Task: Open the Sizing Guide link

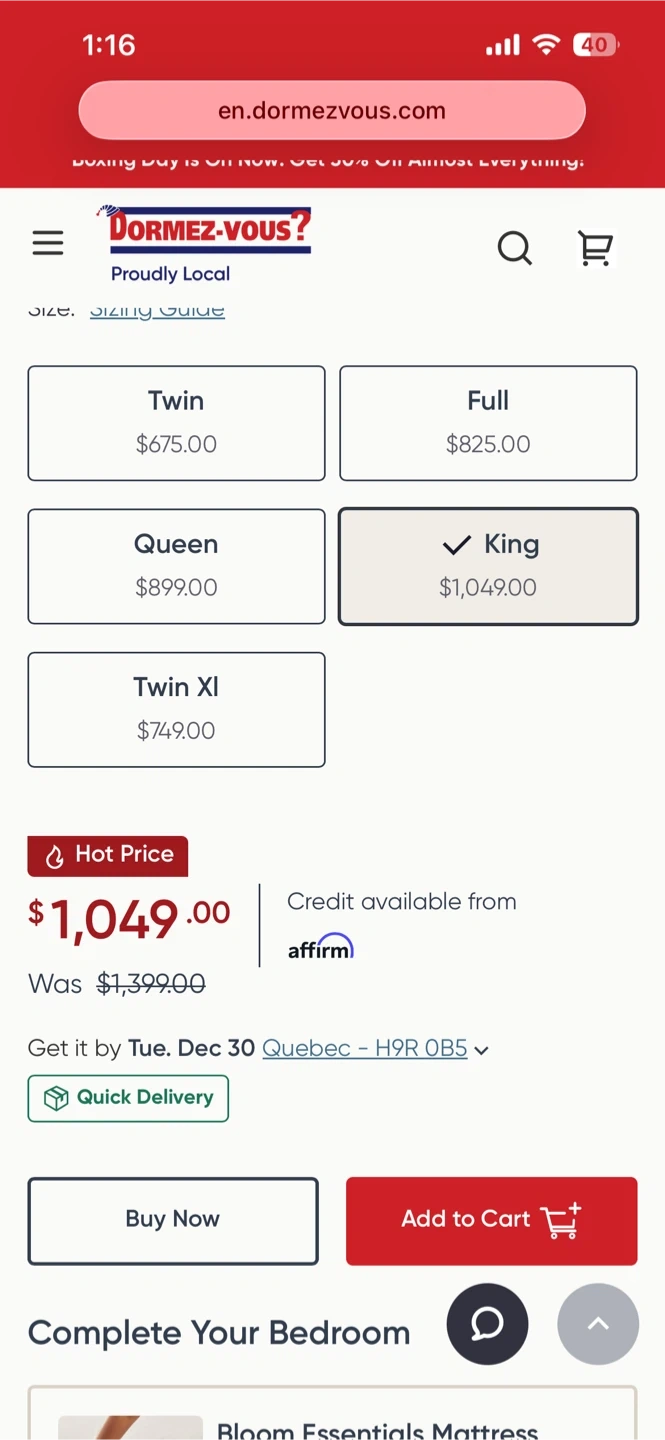Action: 157,310
